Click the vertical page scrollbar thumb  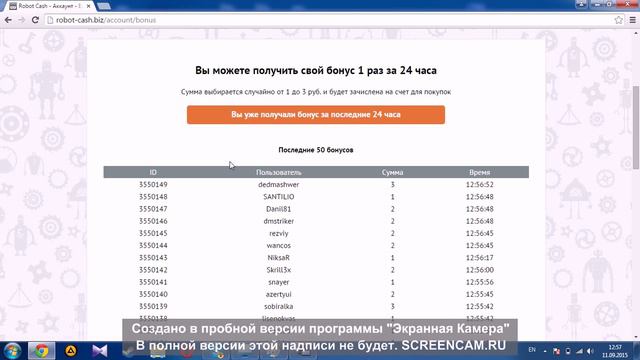click(636, 127)
